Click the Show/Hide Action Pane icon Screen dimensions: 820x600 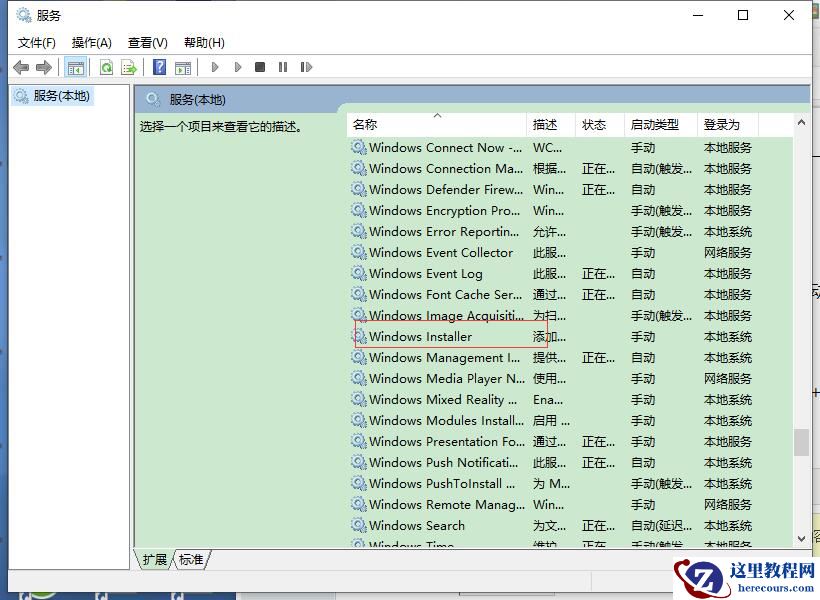pos(183,67)
